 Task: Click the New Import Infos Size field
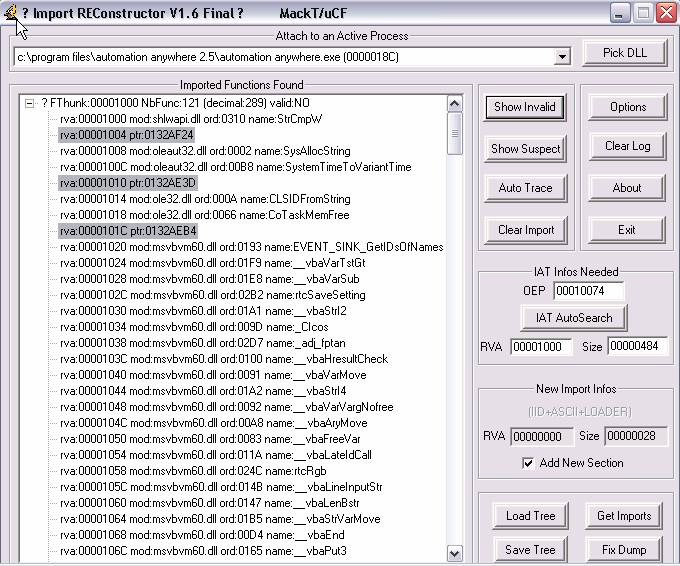click(635, 436)
